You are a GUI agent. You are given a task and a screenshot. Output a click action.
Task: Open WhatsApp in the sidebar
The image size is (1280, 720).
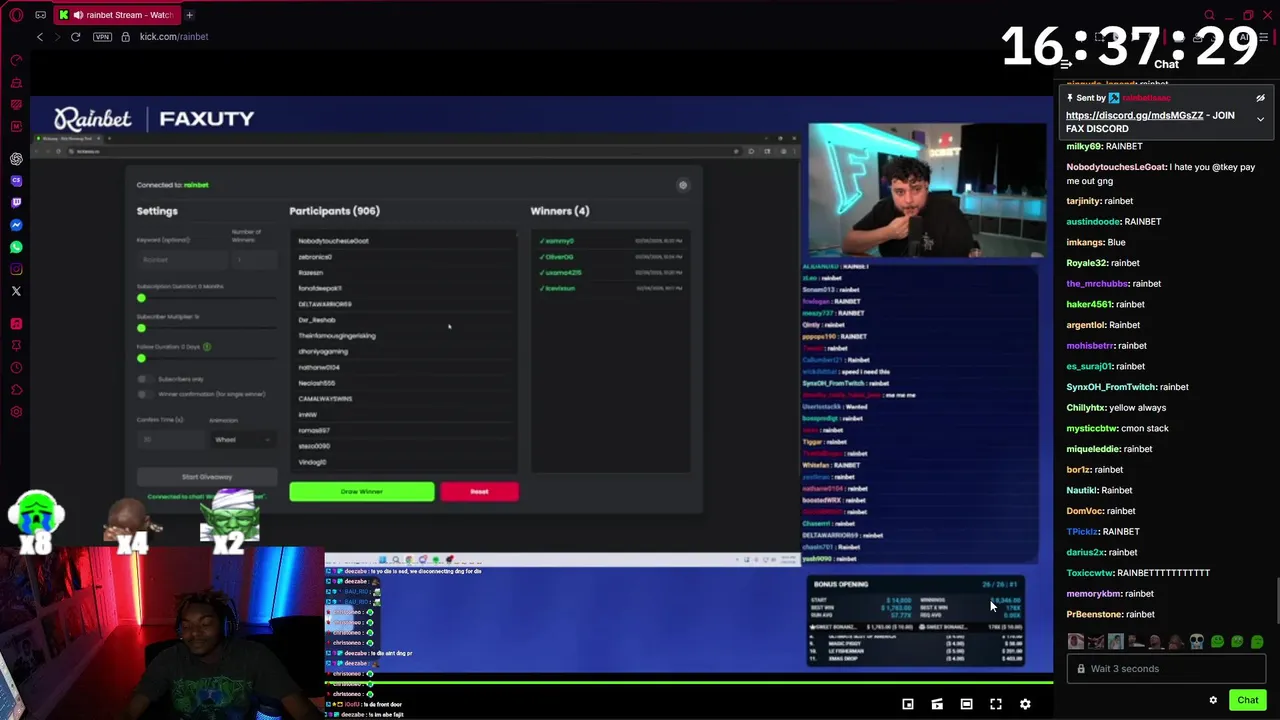[x=16, y=247]
